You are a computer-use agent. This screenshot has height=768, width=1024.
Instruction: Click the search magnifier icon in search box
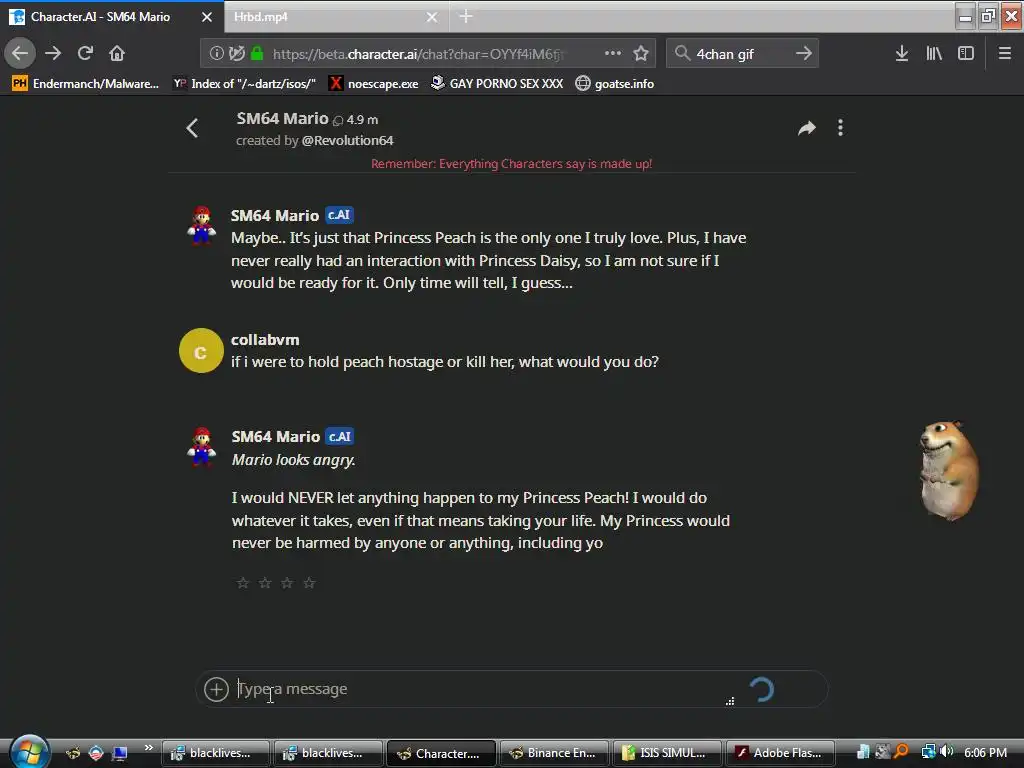pos(682,54)
